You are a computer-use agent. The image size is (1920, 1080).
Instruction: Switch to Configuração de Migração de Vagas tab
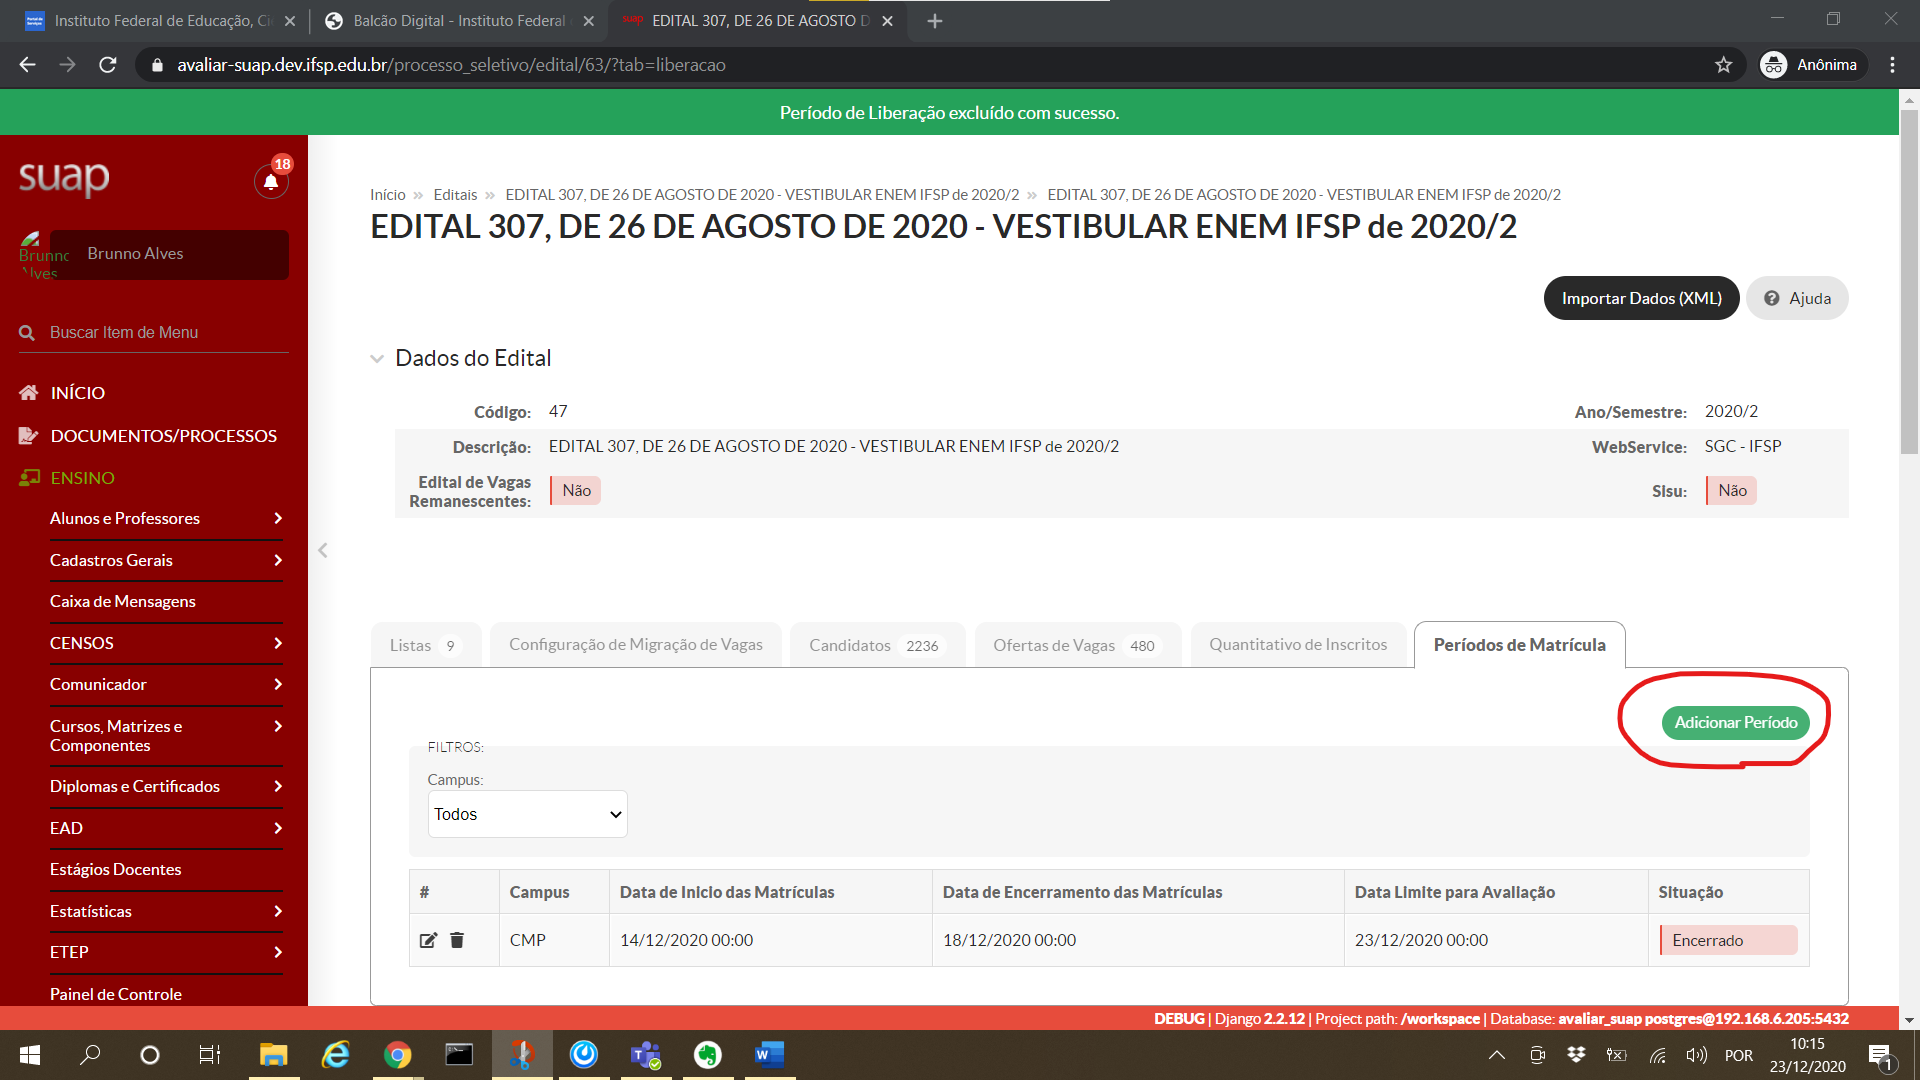635,645
